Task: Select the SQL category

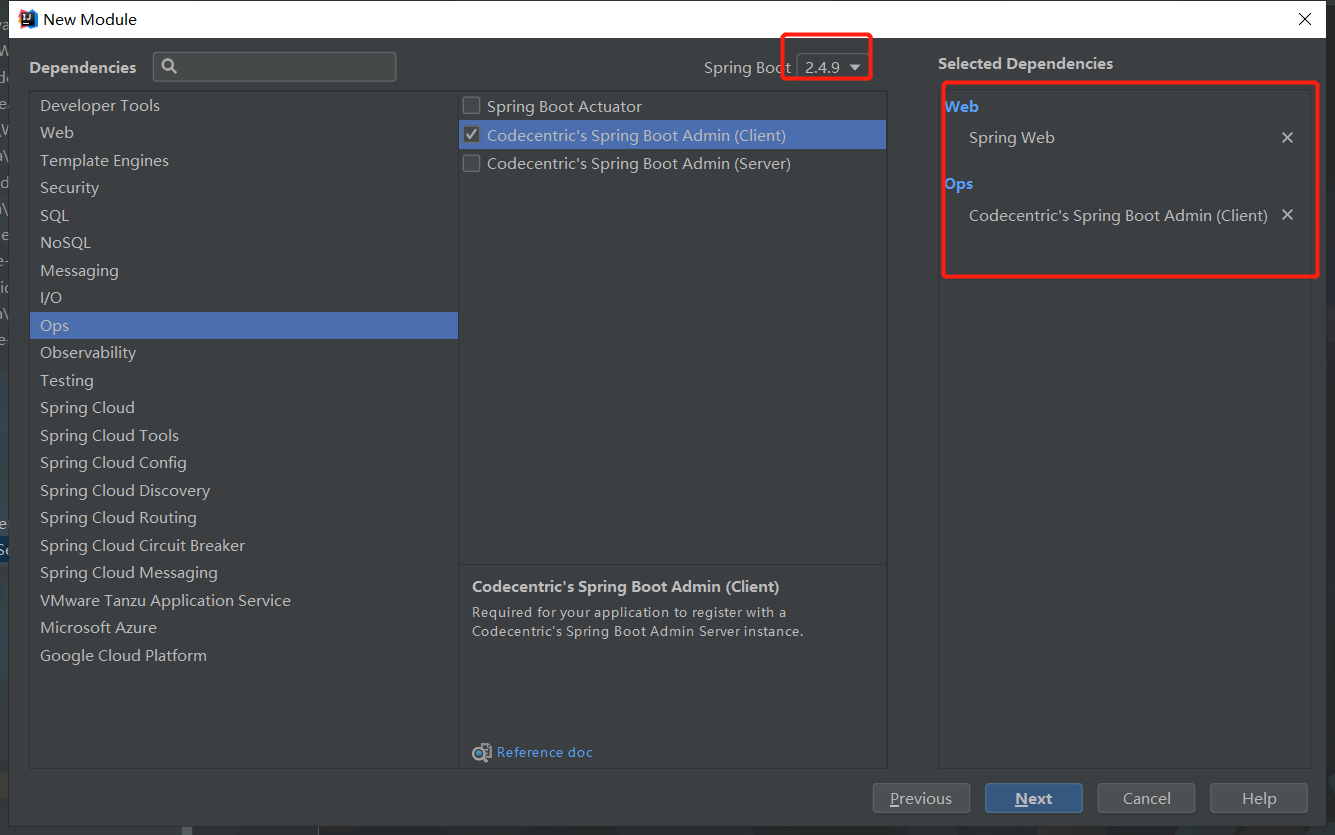Action: click(x=244, y=215)
